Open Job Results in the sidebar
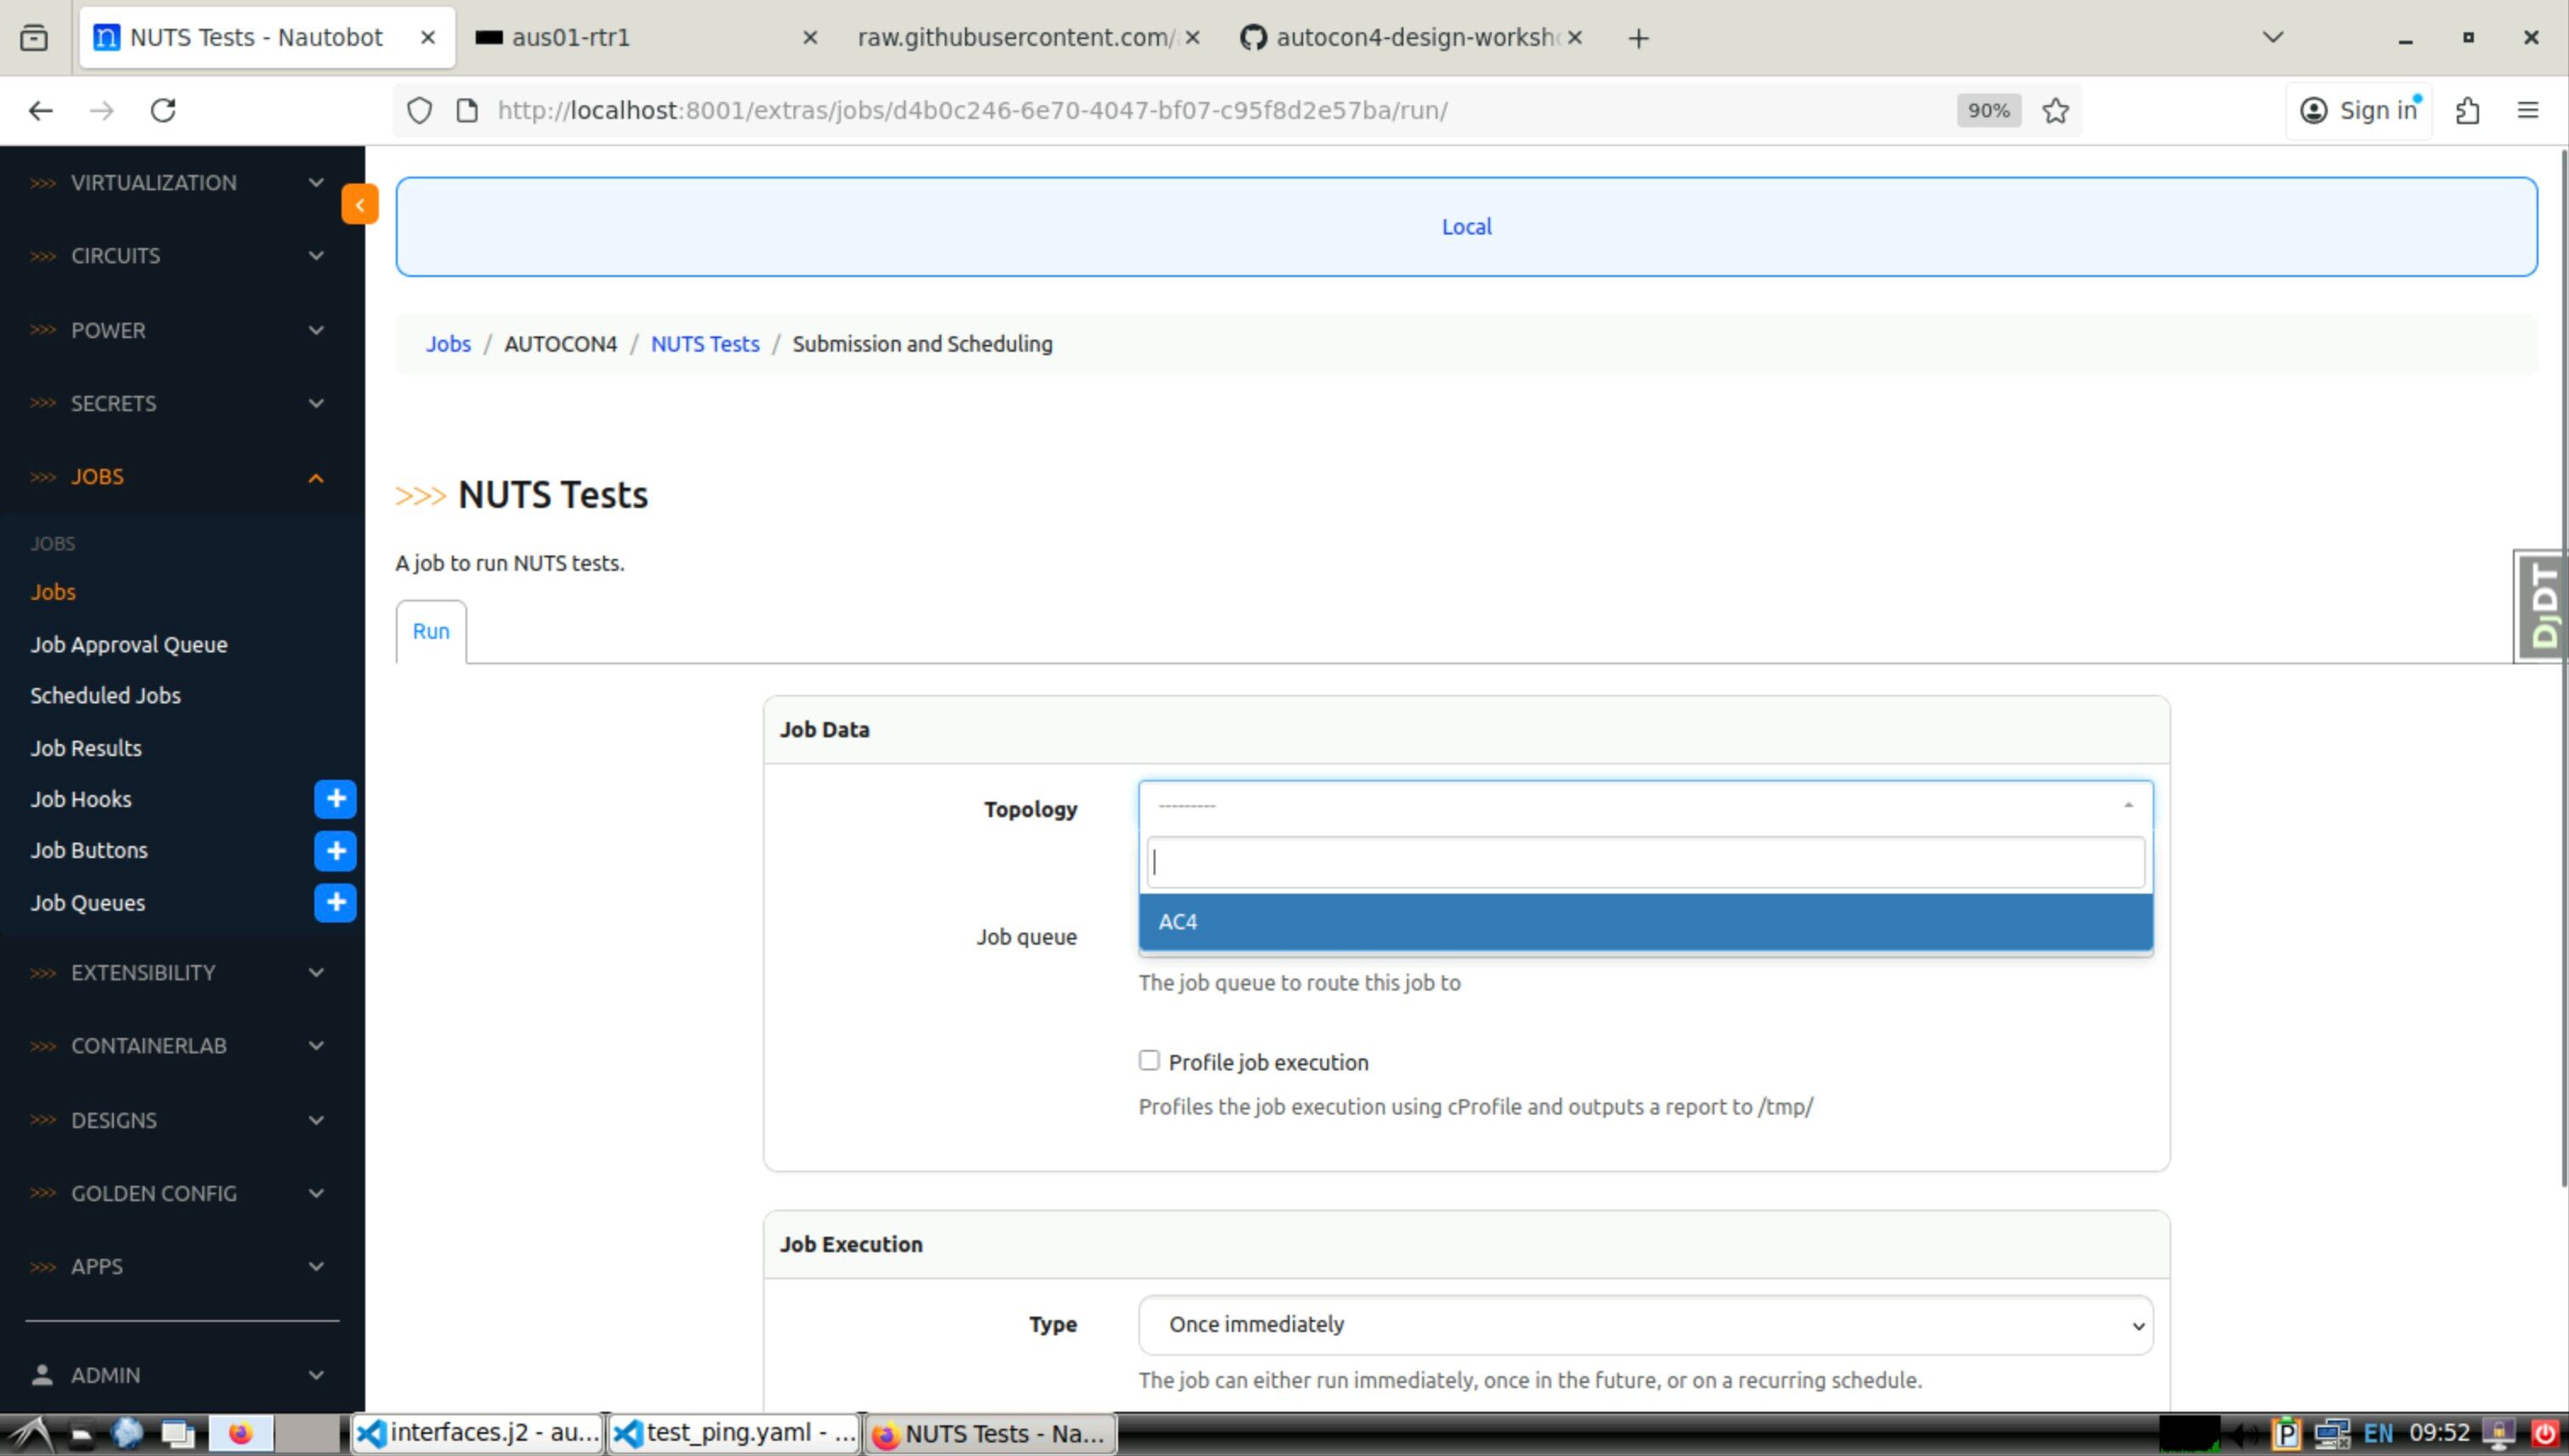Viewport: 2569px width, 1456px height. pos(86,748)
